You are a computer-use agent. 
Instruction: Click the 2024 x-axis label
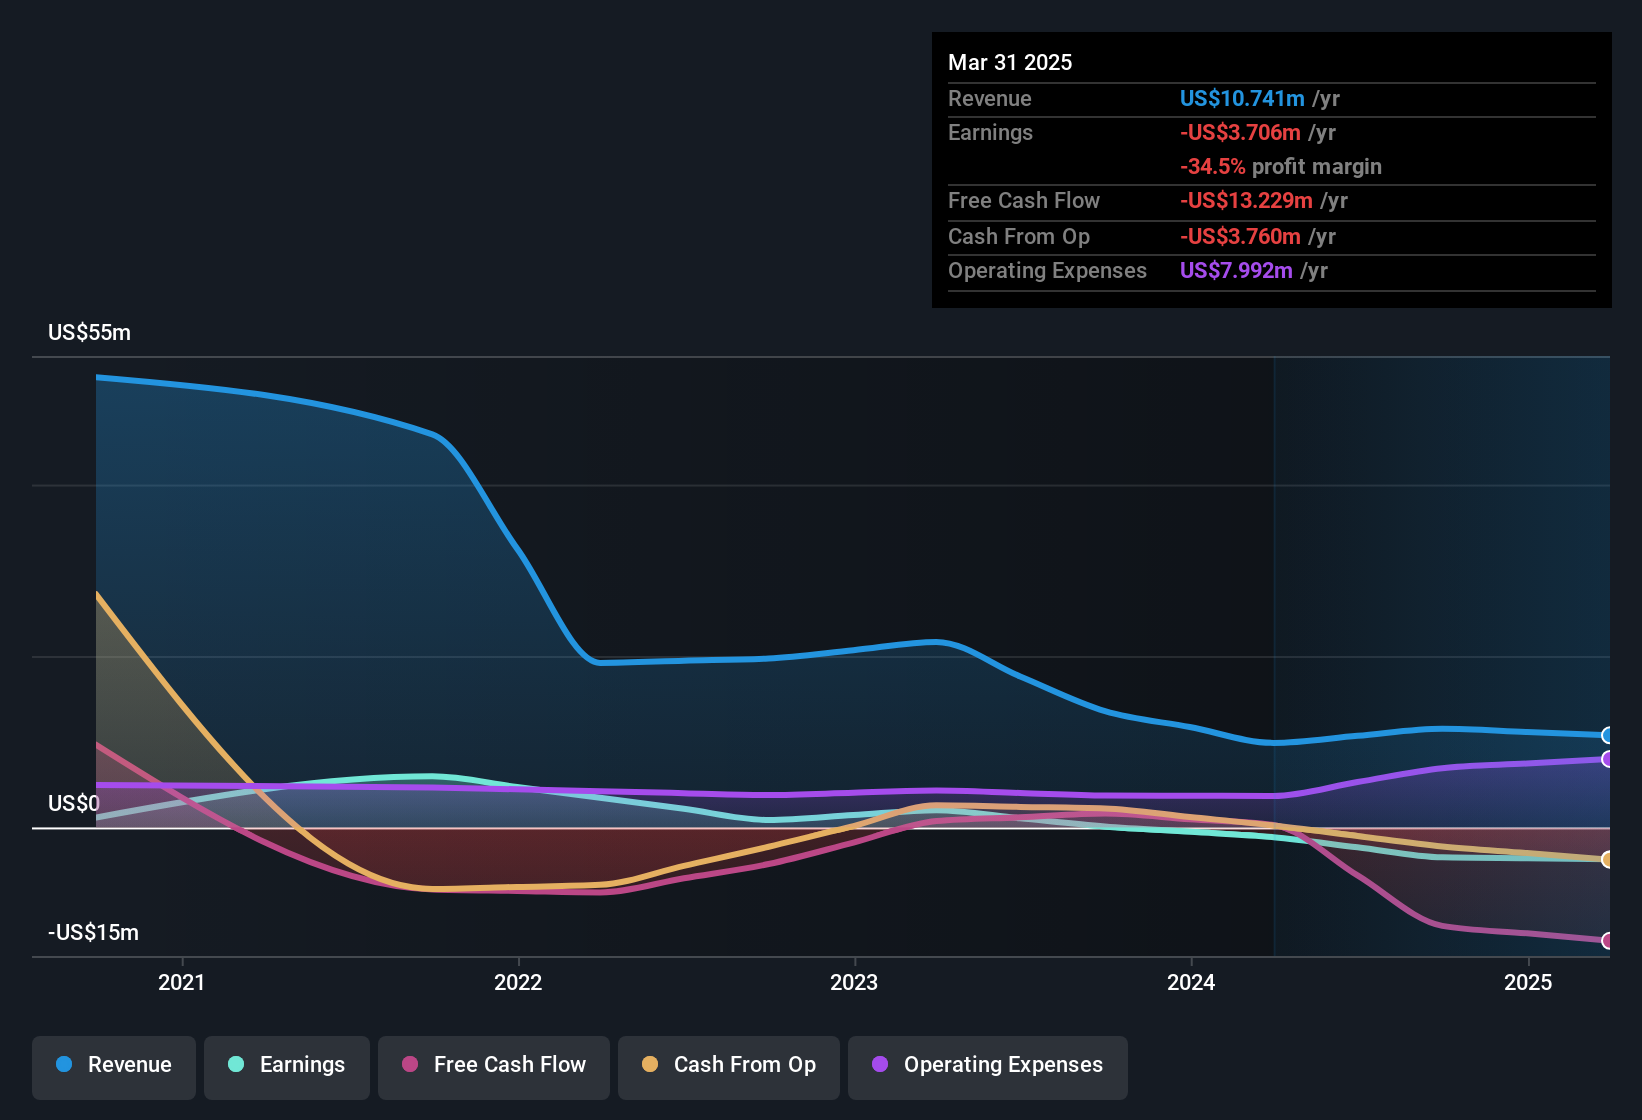tap(1191, 982)
